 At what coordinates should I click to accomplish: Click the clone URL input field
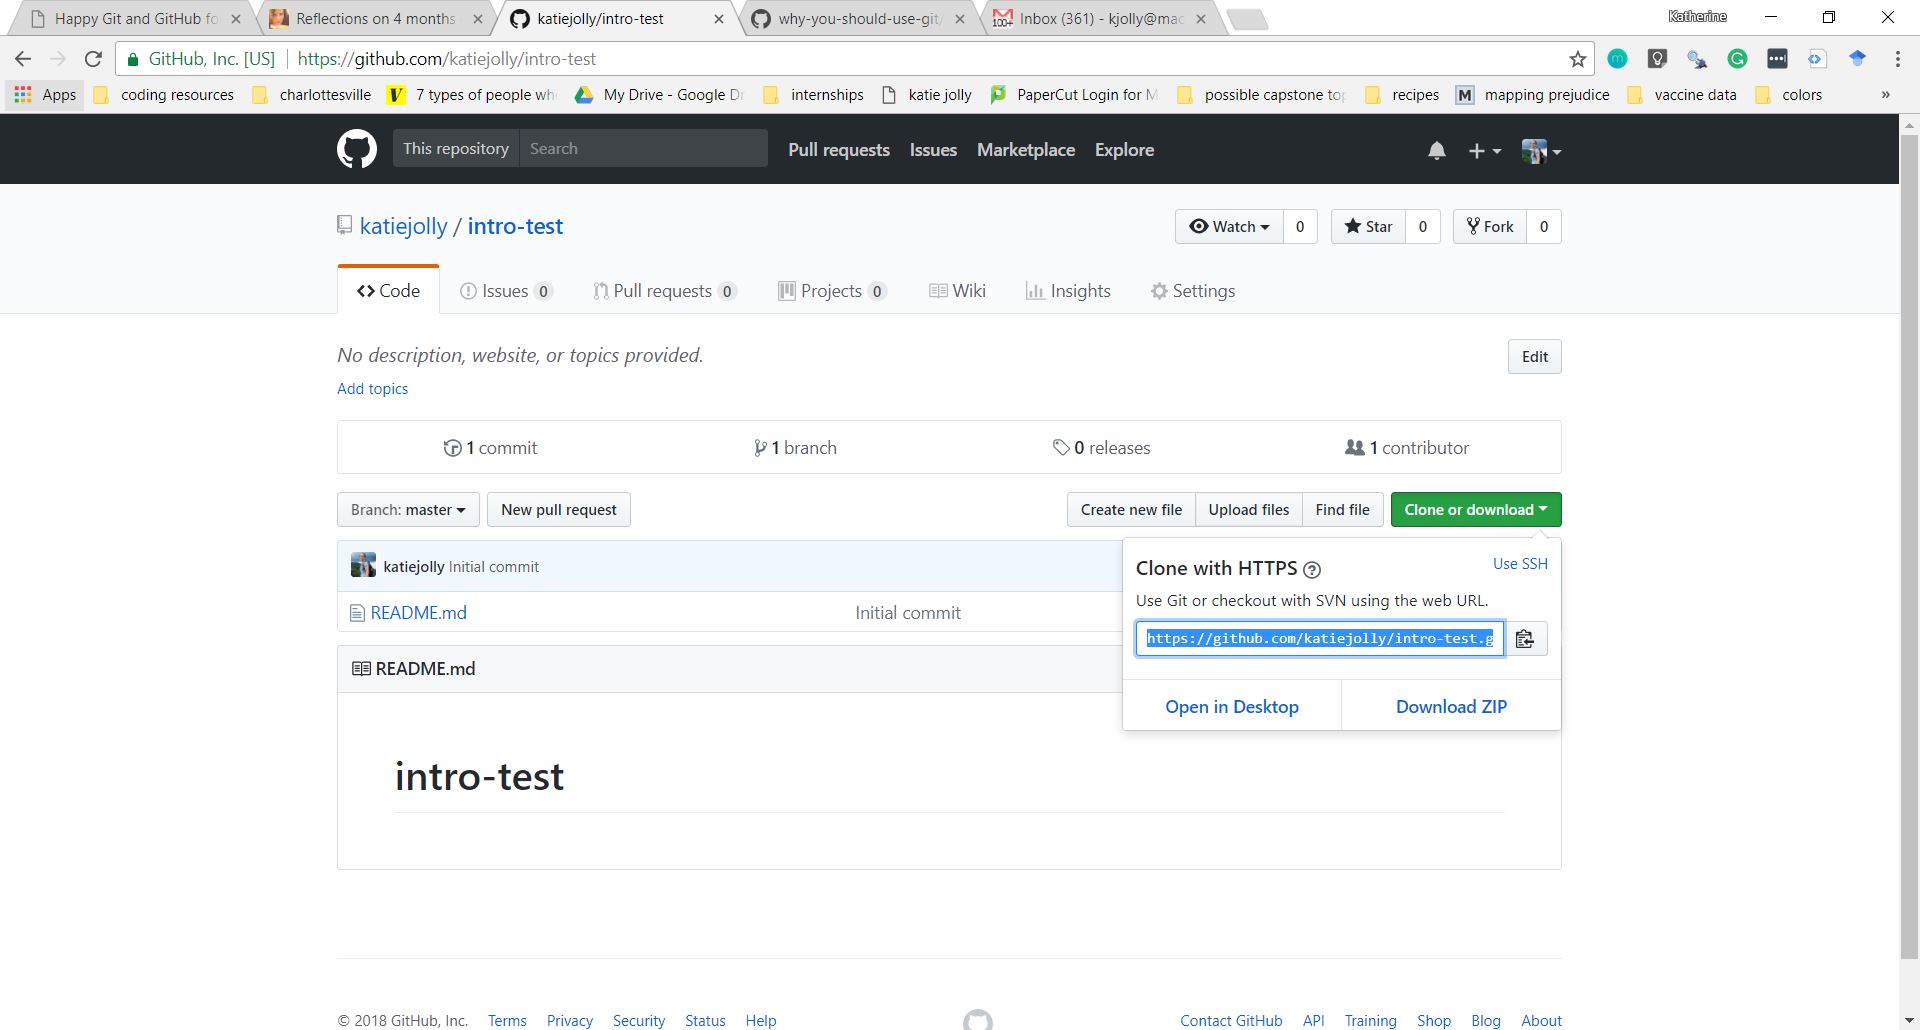pos(1320,639)
